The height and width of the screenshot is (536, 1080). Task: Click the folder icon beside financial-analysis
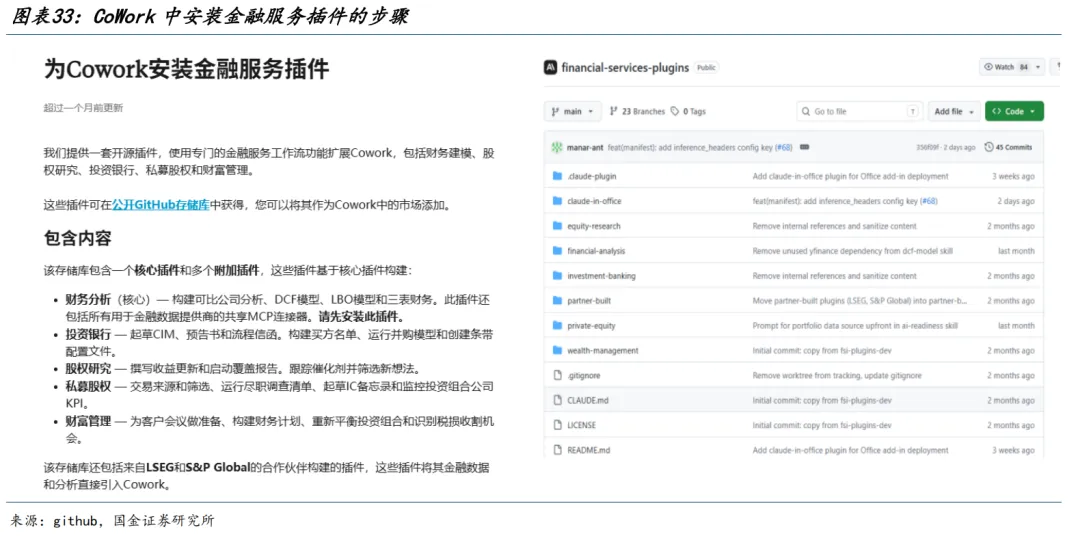[x=557, y=251]
